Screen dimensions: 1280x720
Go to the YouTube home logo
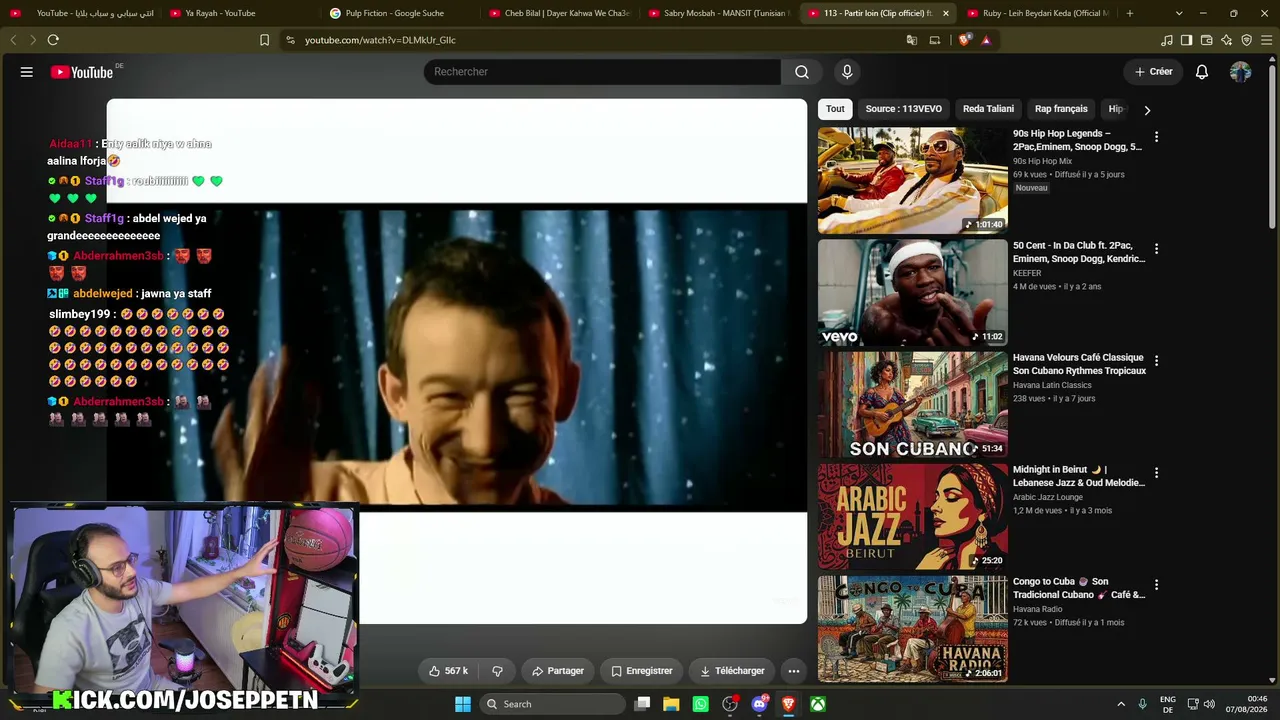(x=82, y=72)
